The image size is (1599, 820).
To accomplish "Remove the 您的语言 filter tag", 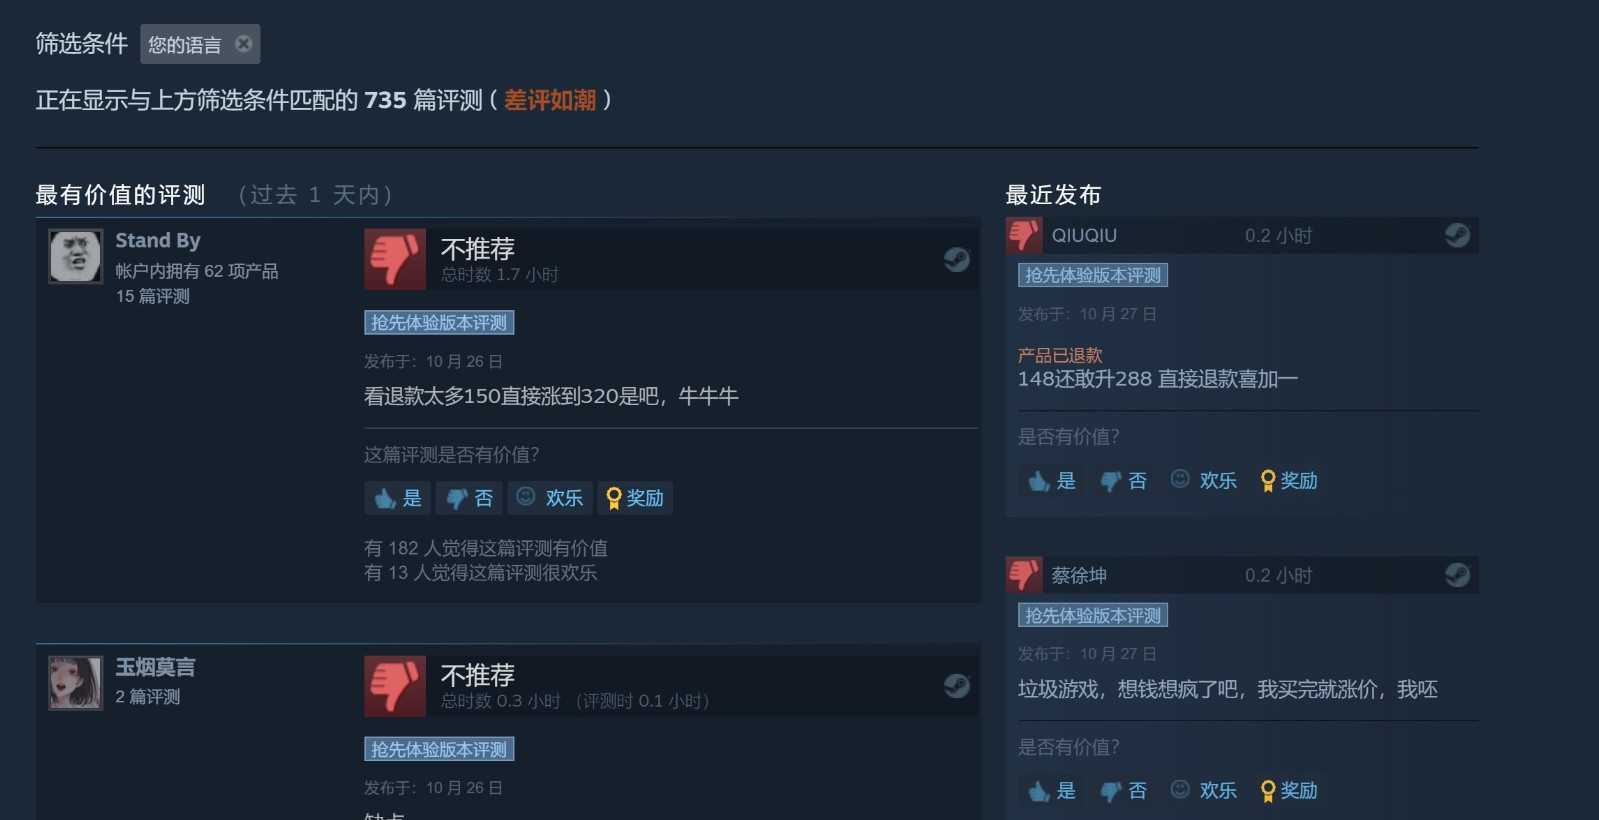I will pyautogui.click(x=243, y=44).
